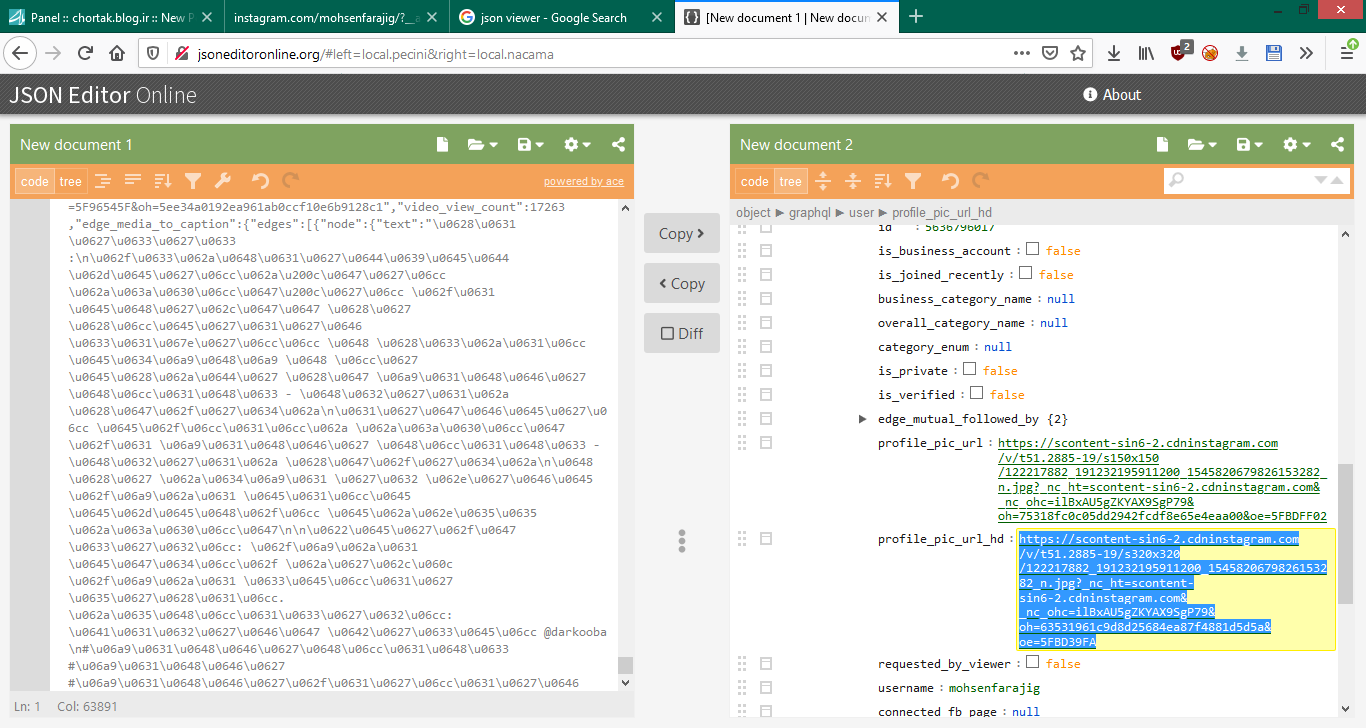Toggle the is_private checkbox

tap(969, 370)
